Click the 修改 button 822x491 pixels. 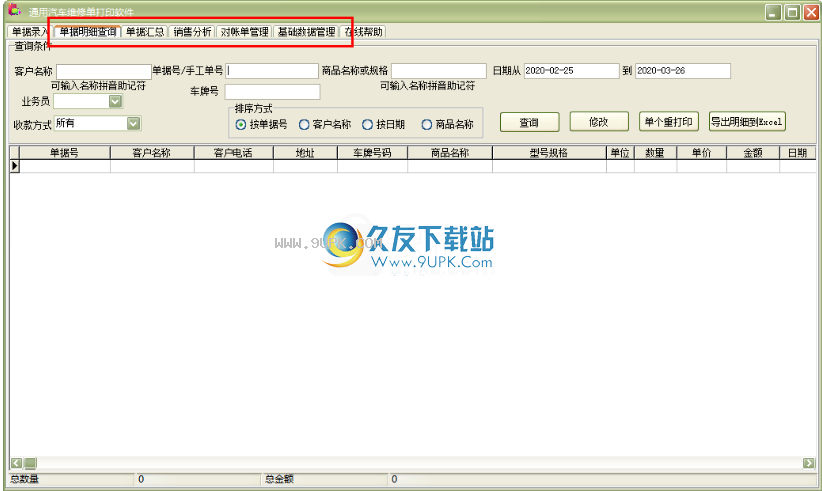pyautogui.click(x=599, y=122)
